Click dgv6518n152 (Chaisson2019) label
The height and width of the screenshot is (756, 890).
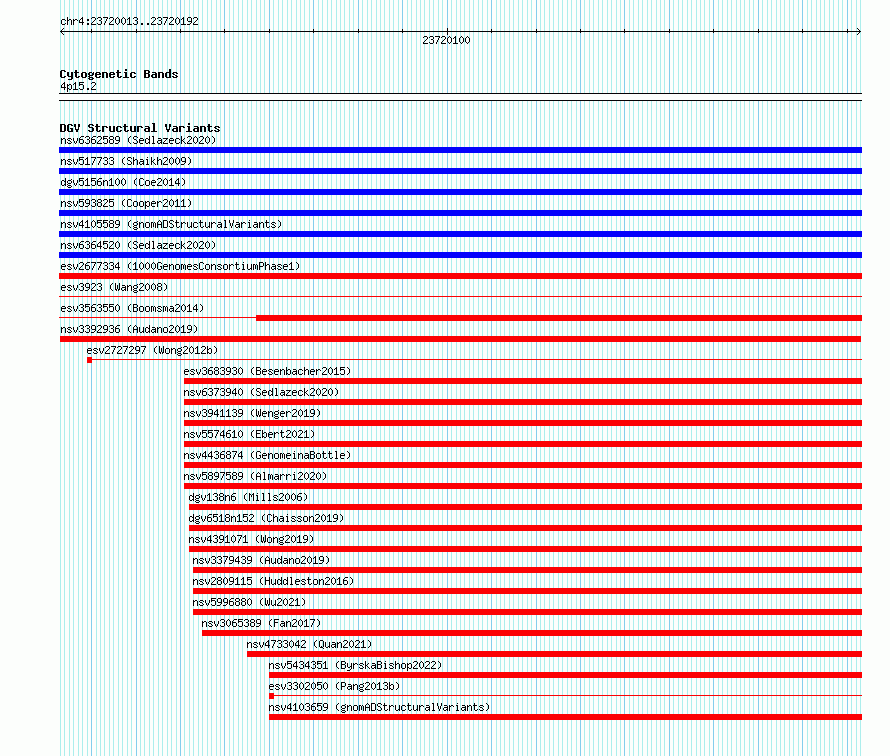(266, 518)
